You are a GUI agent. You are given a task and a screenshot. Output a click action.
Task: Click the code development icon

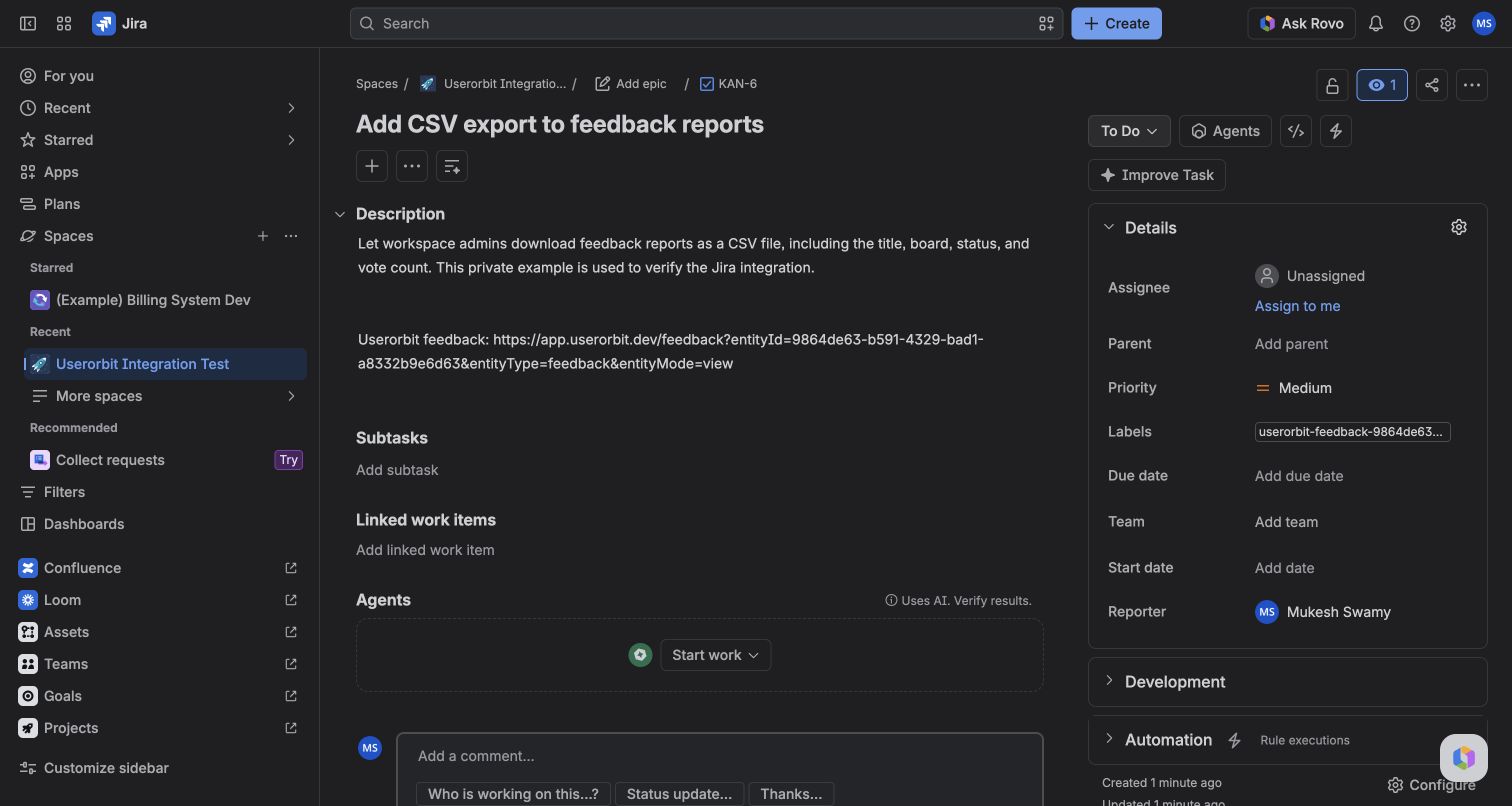[1296, 131]
